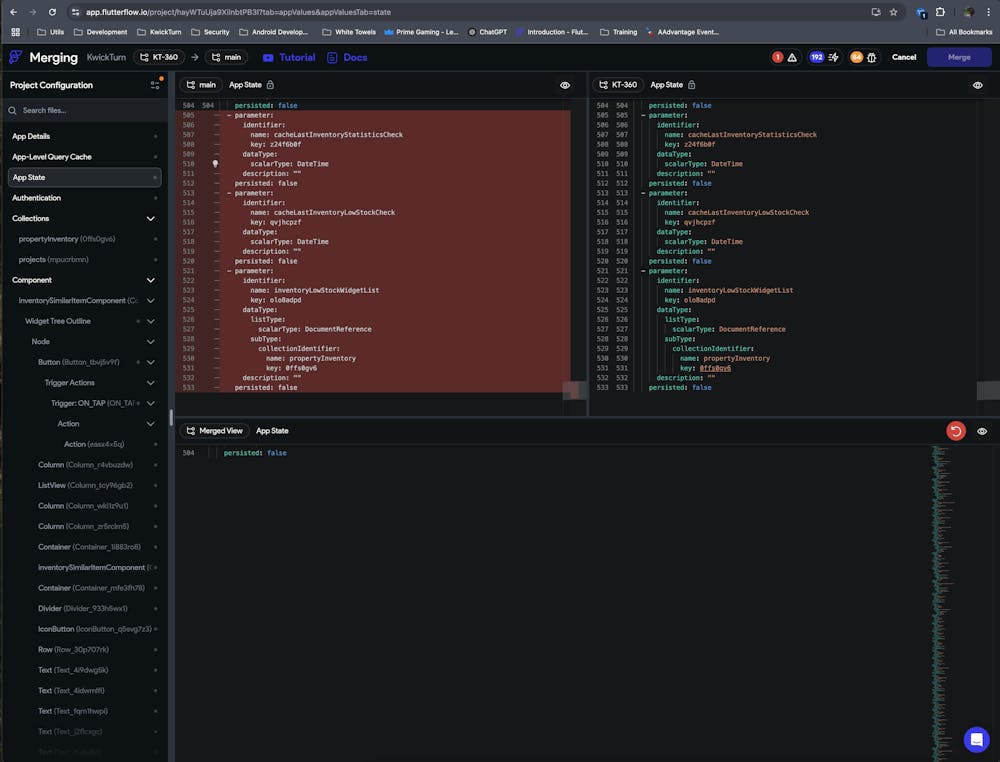The width and height of the screenshot is (1000, 762).
Task: Click the undo revert button in Merged View
Action: click(955, 431)
